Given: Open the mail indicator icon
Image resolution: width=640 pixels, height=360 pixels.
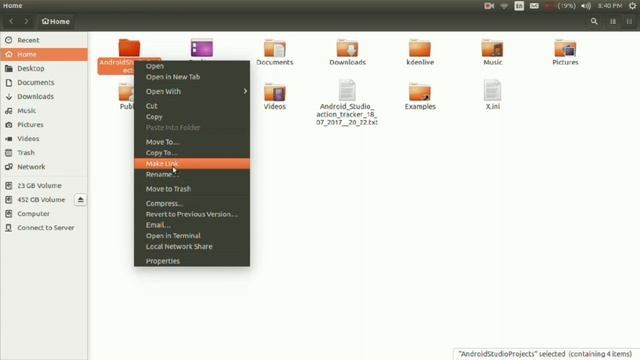Looking at the screenshot, I should 534,6.
